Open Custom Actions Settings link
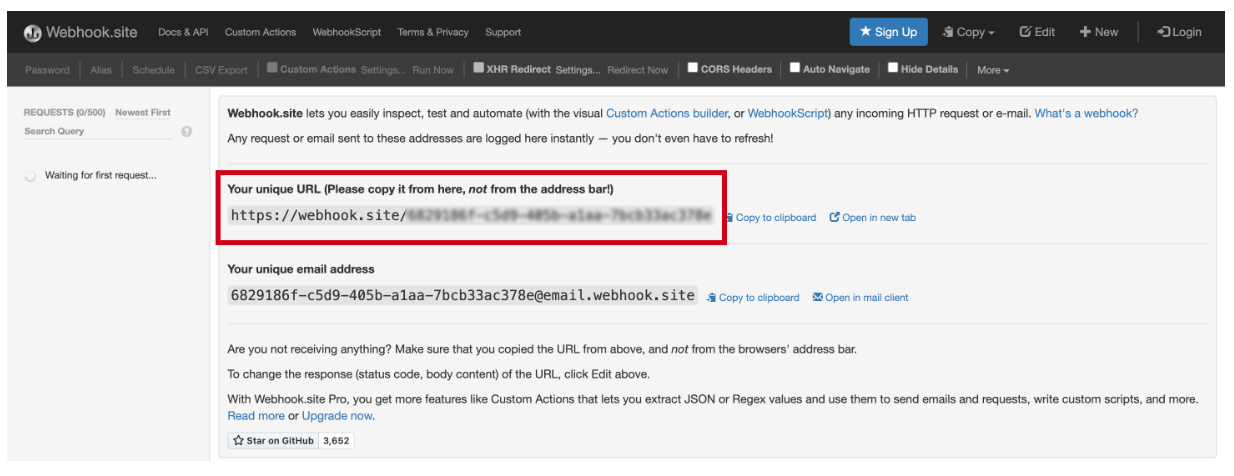Image resolution: width=1234 pixels, height=476 pixels. coord(384,70)
